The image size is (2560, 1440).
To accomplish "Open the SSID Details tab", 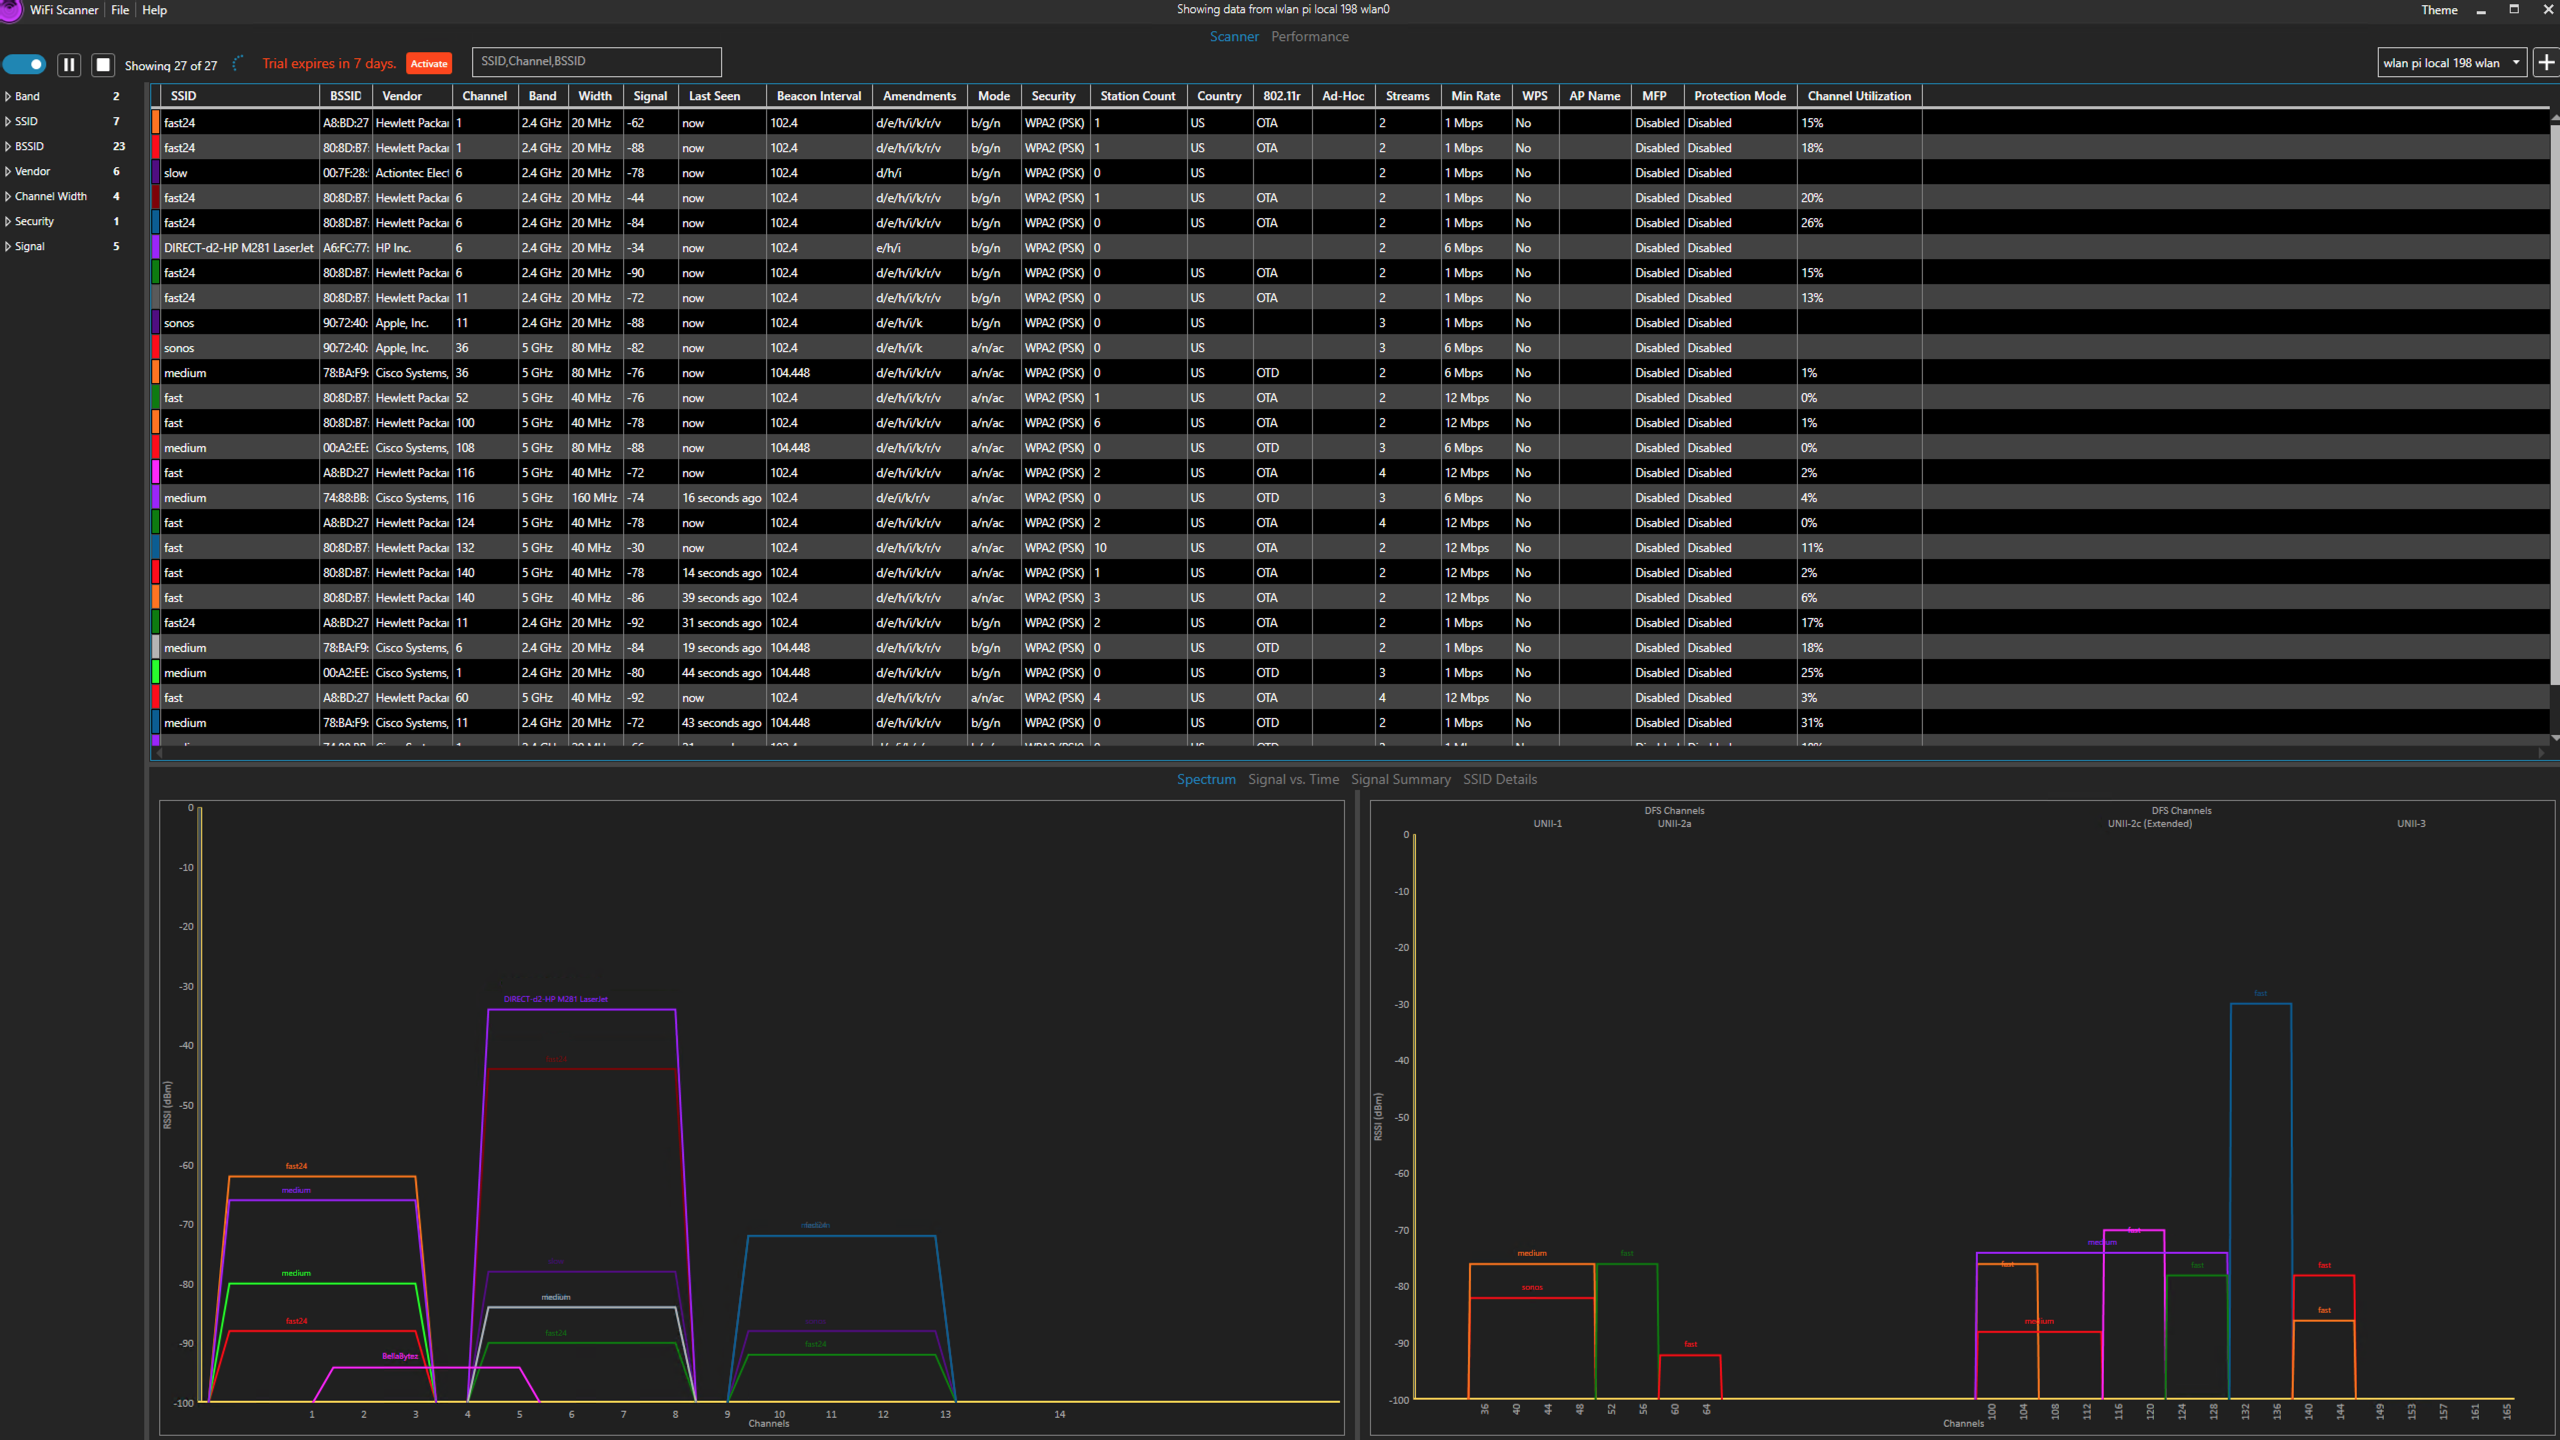I will pyautogui.click(x=1500, y=779).
